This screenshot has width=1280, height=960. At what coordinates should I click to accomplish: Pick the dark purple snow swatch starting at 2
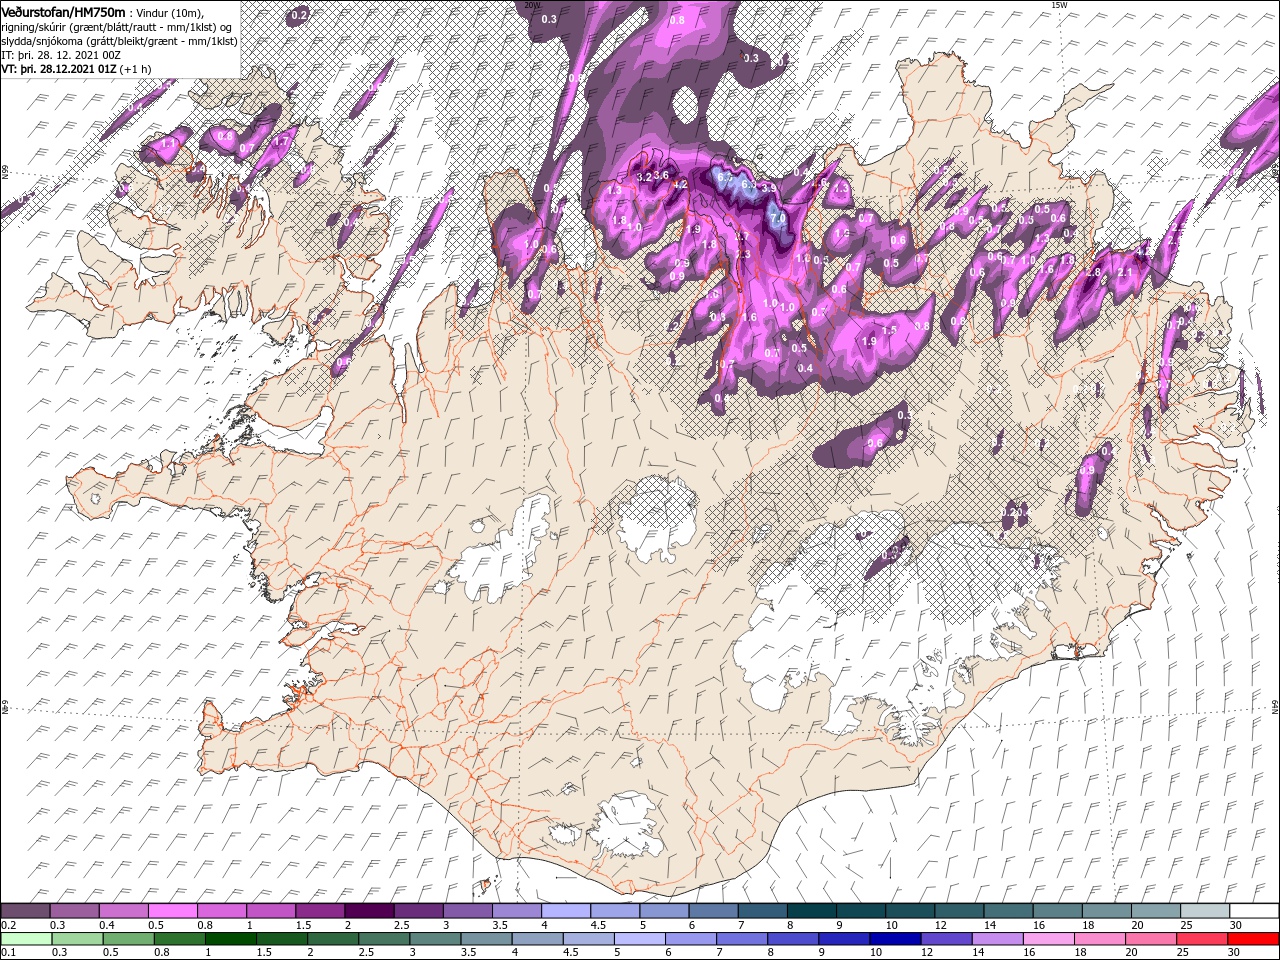(369, 910)
